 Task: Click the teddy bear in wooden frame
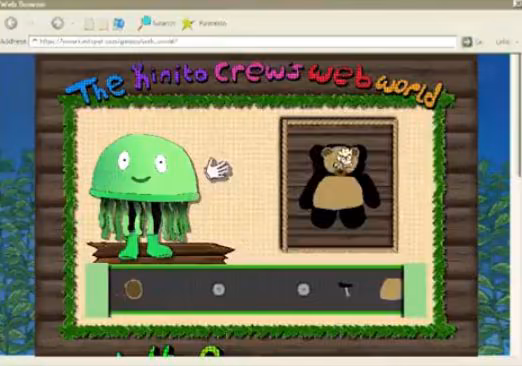[x=339, y=187]
